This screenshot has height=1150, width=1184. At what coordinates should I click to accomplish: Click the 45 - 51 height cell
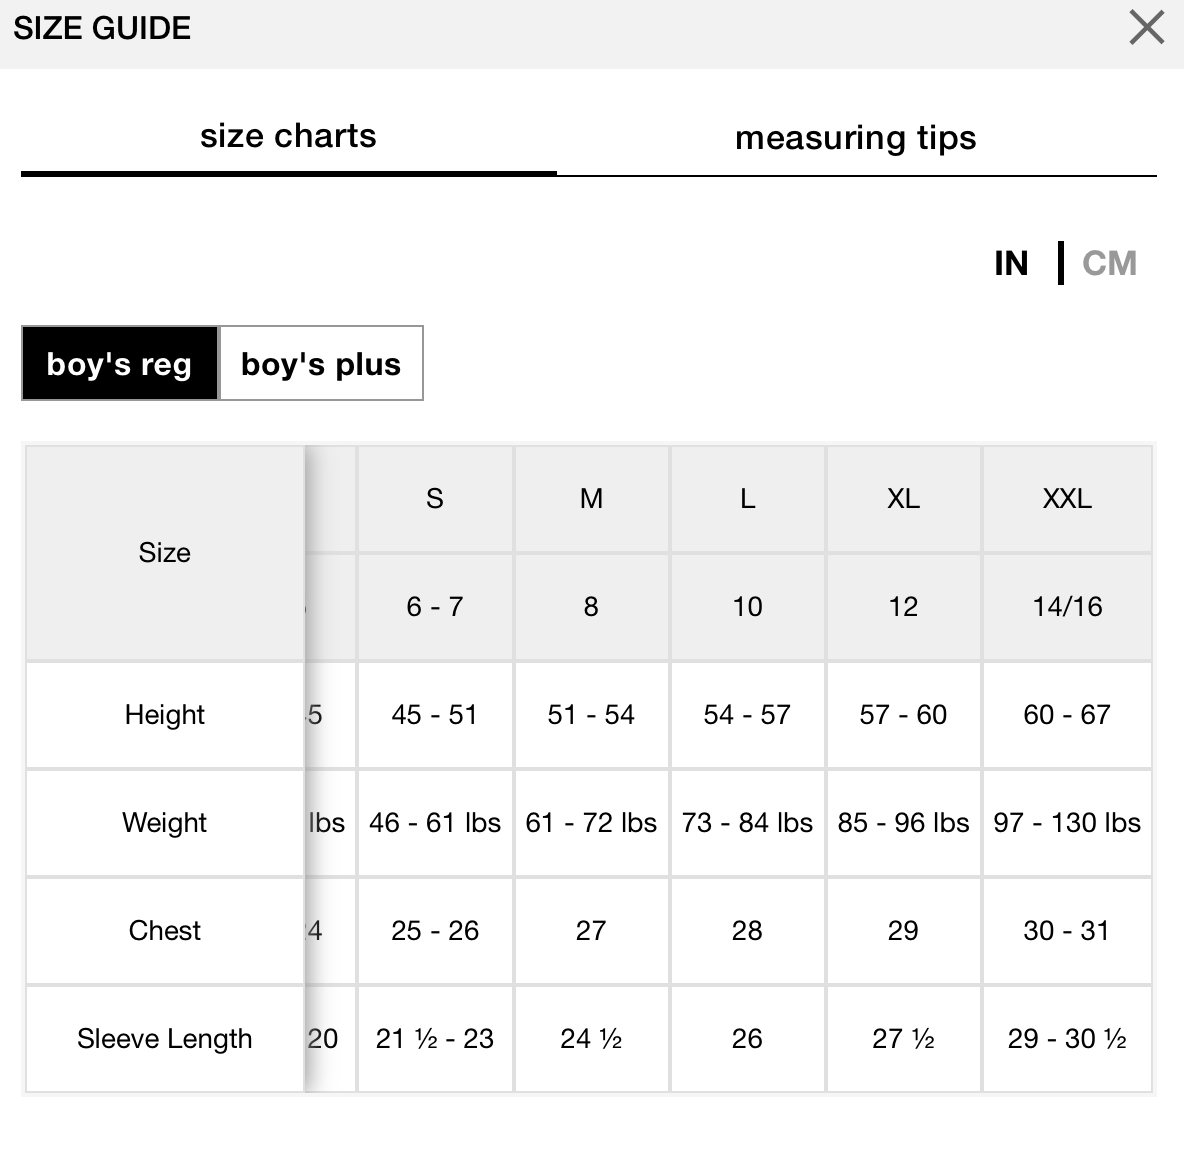pos(435,715)
